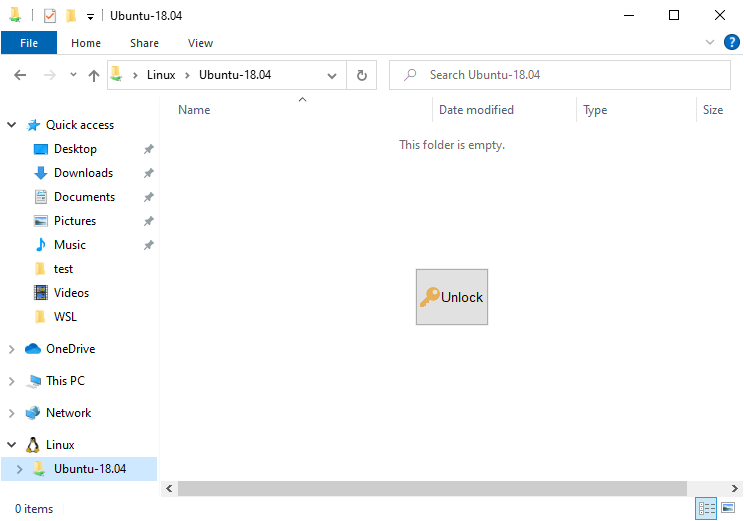Open Documents in Quick access
Image resolution: width=744 pixels, height=521 pixels.
tap(84, 197)
